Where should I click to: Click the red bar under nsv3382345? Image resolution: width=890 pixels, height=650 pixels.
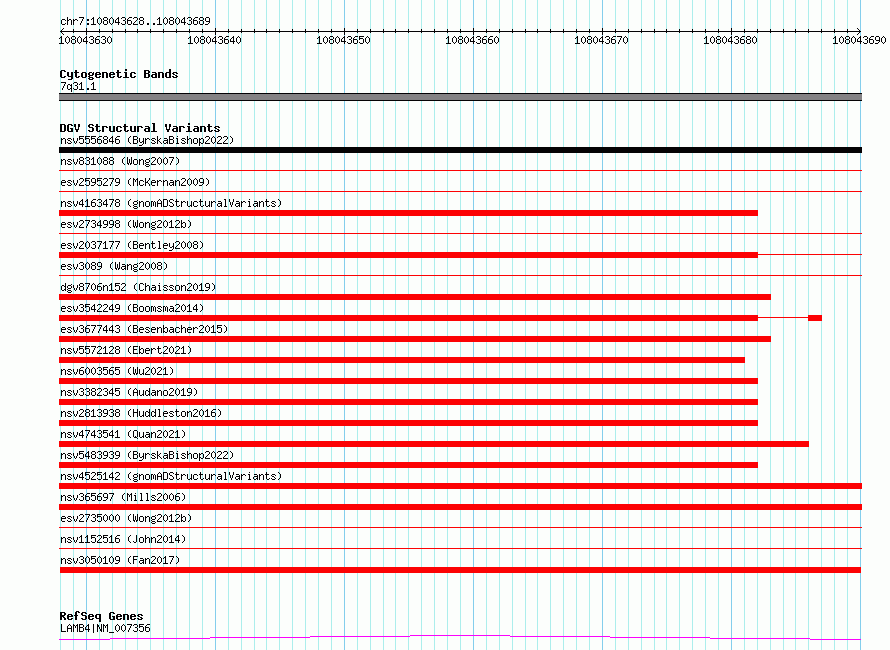[409, 402]
